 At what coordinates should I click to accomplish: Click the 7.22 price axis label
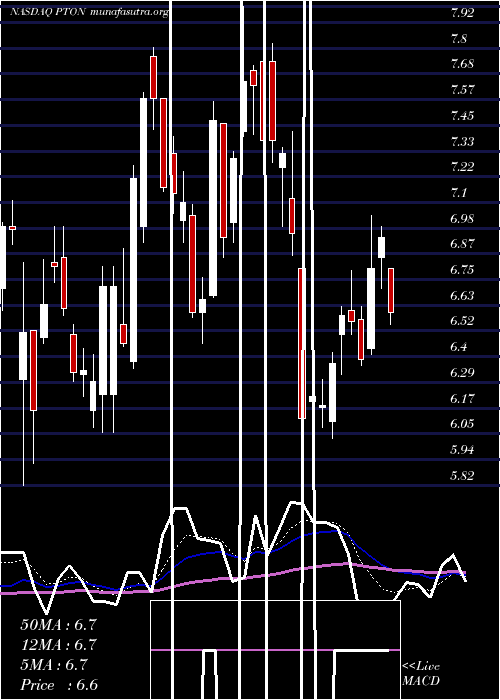462,167
